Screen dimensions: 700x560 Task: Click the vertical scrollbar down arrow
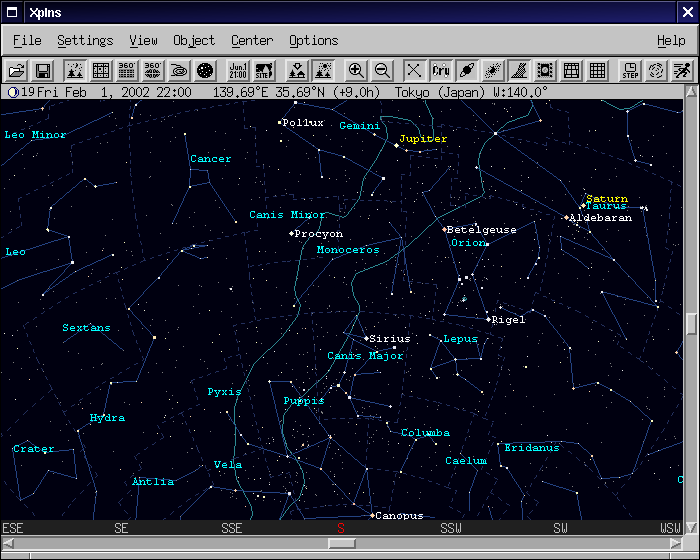pos(691,527)
